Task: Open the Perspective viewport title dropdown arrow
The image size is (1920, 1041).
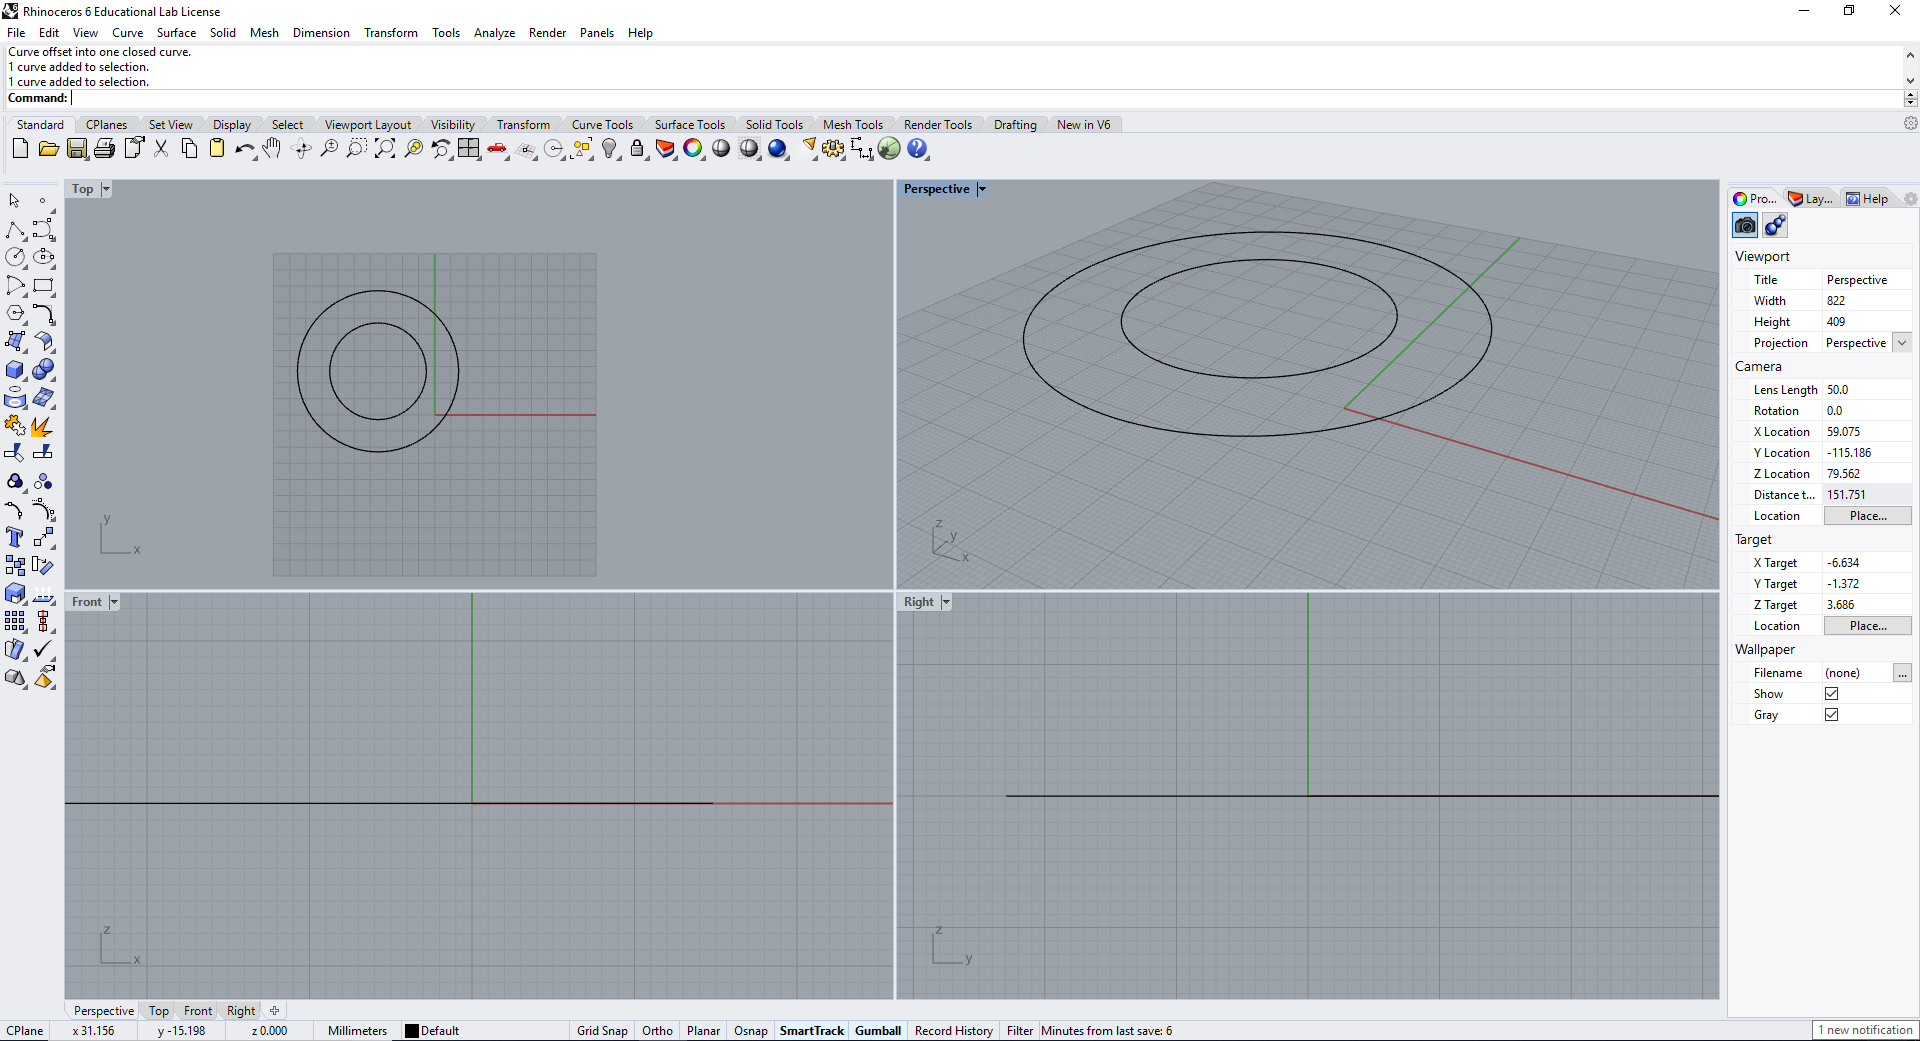Action: (x=982, y=189)
